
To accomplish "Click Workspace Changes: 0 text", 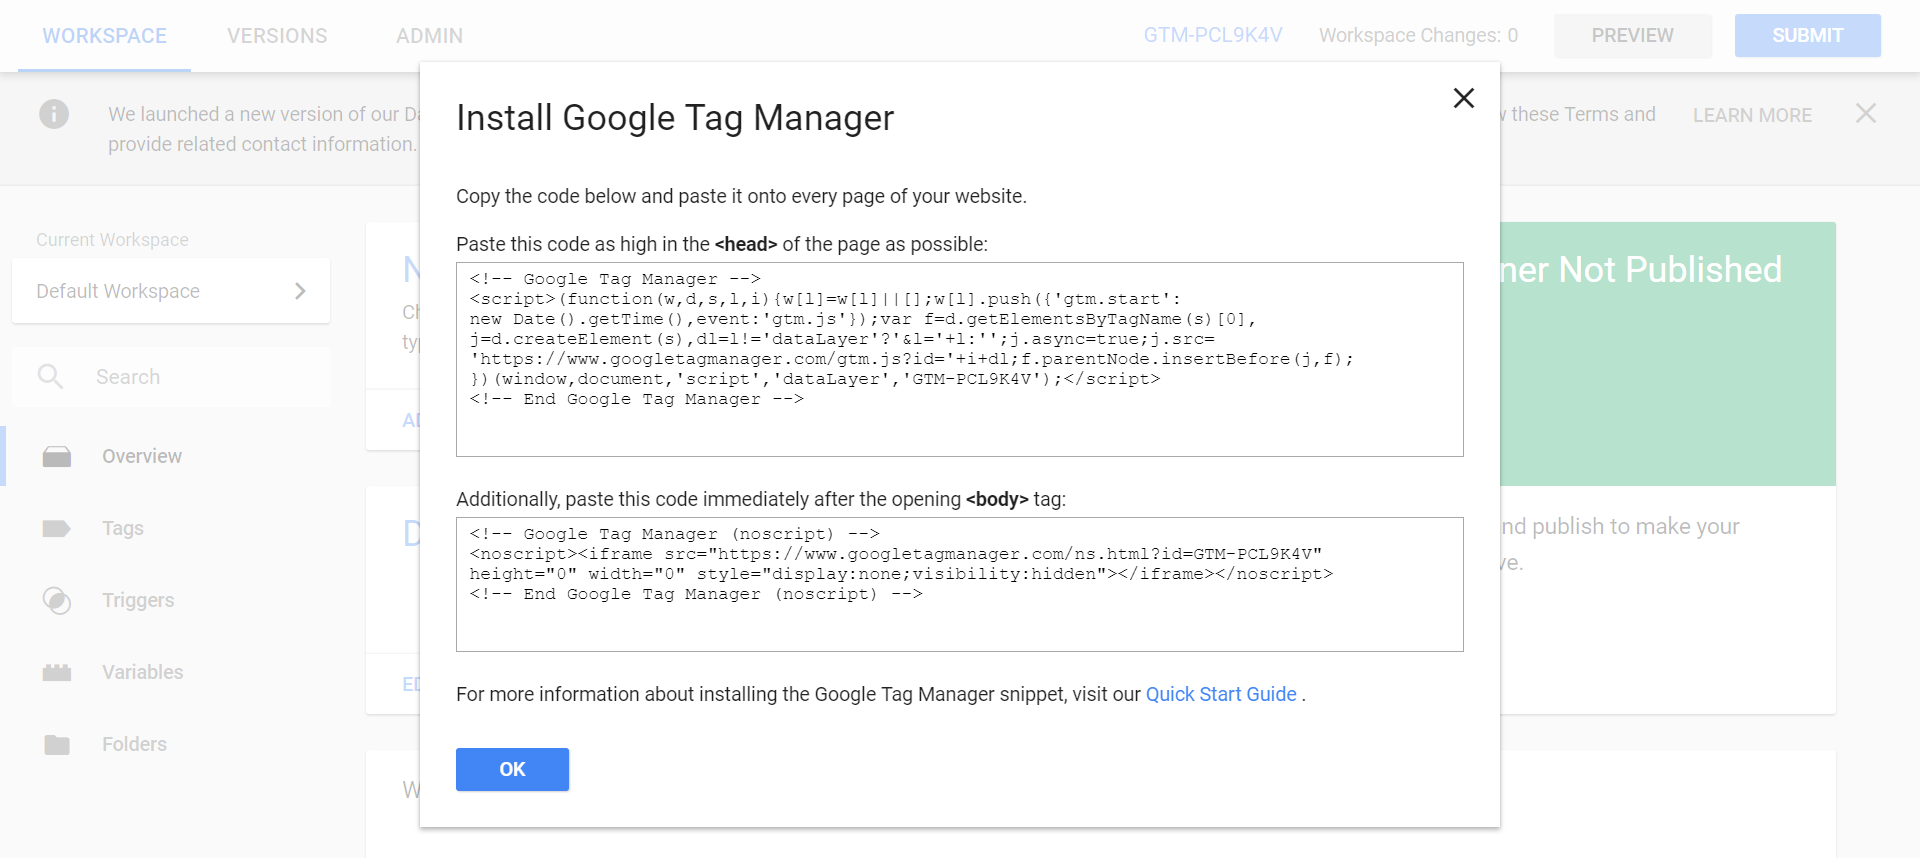I will pyautogui.click(x=1418, y=35).
